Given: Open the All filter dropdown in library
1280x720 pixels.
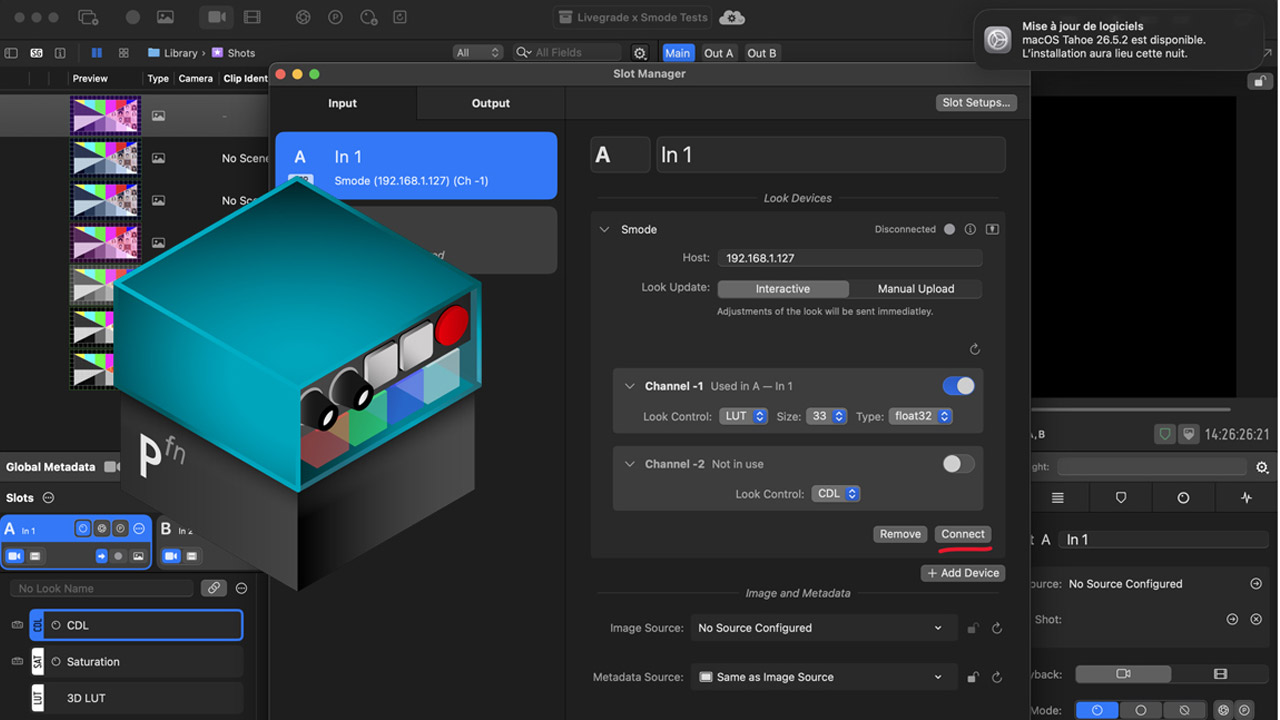Looking at the screenshot, I should tap(477, 53).
